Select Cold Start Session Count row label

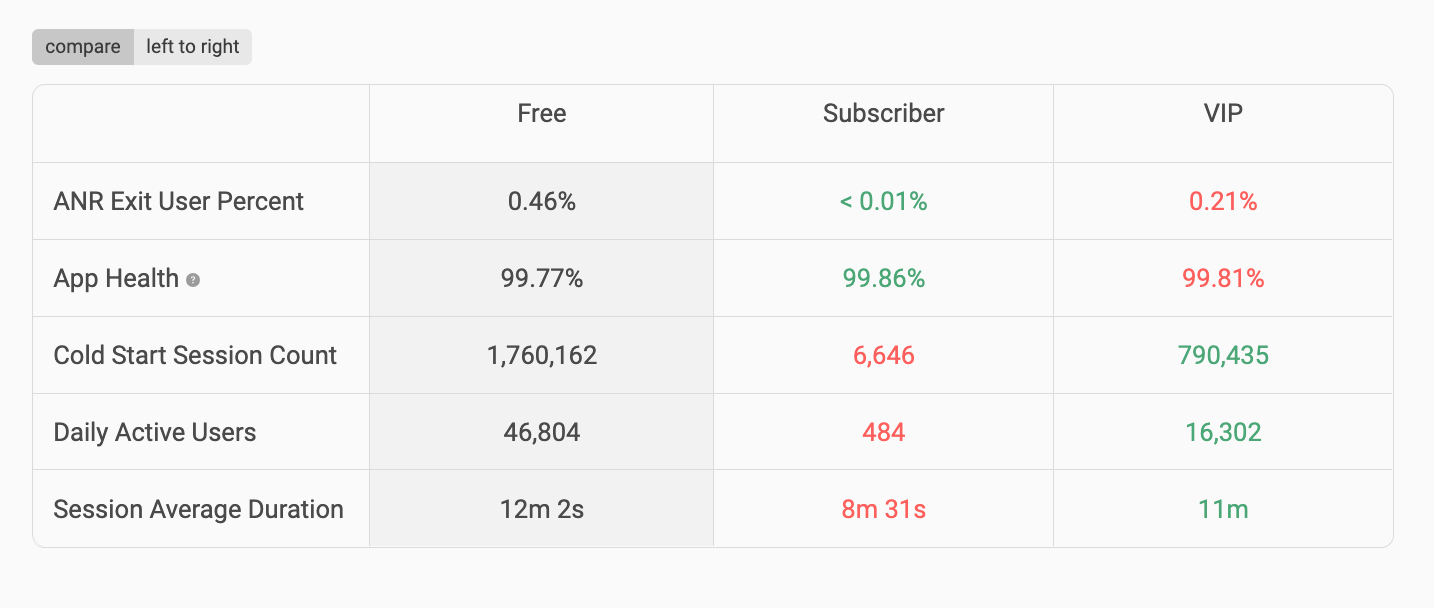[x=195, y=355]
